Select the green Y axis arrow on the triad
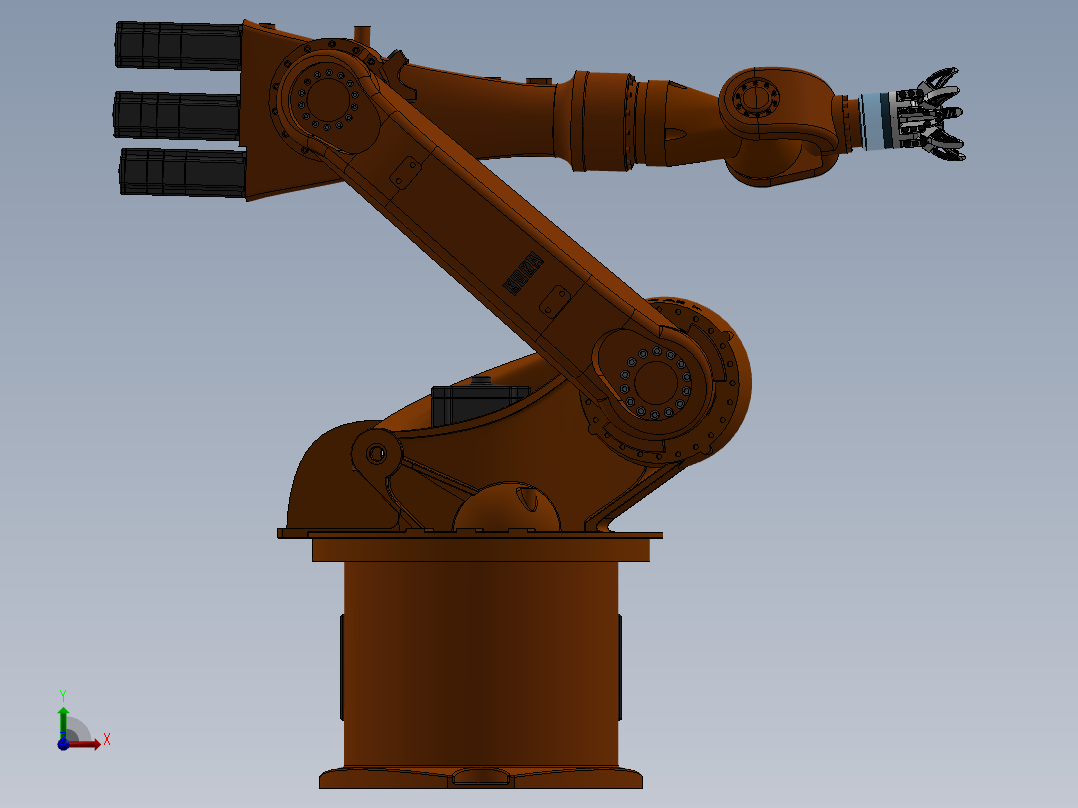 pyautogui.click(x=63, y=713)
